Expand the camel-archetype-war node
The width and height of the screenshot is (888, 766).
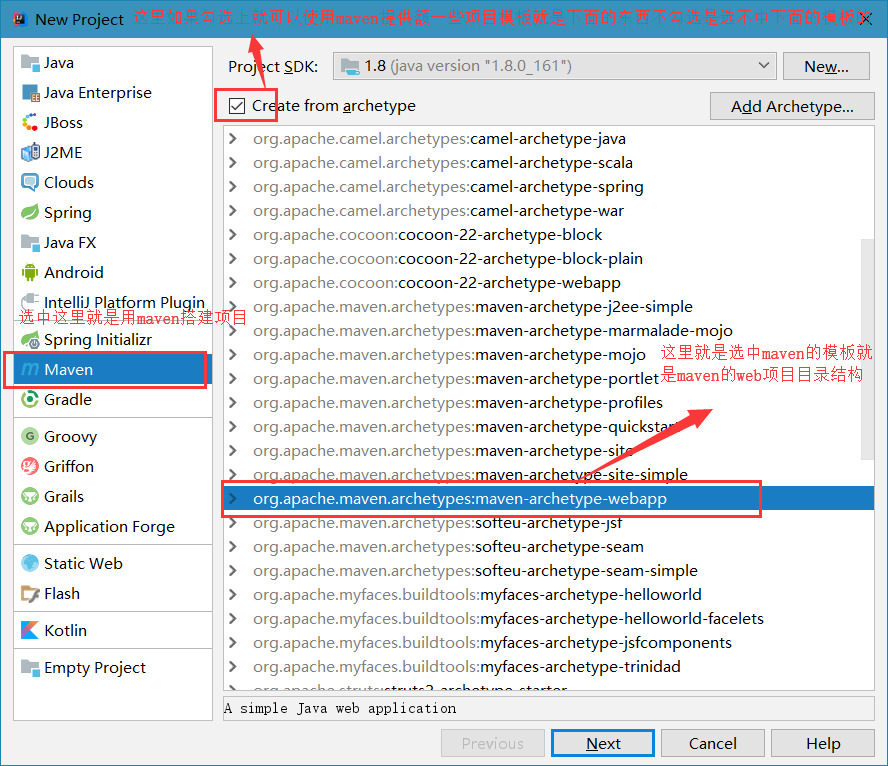[x=233, y=211]
